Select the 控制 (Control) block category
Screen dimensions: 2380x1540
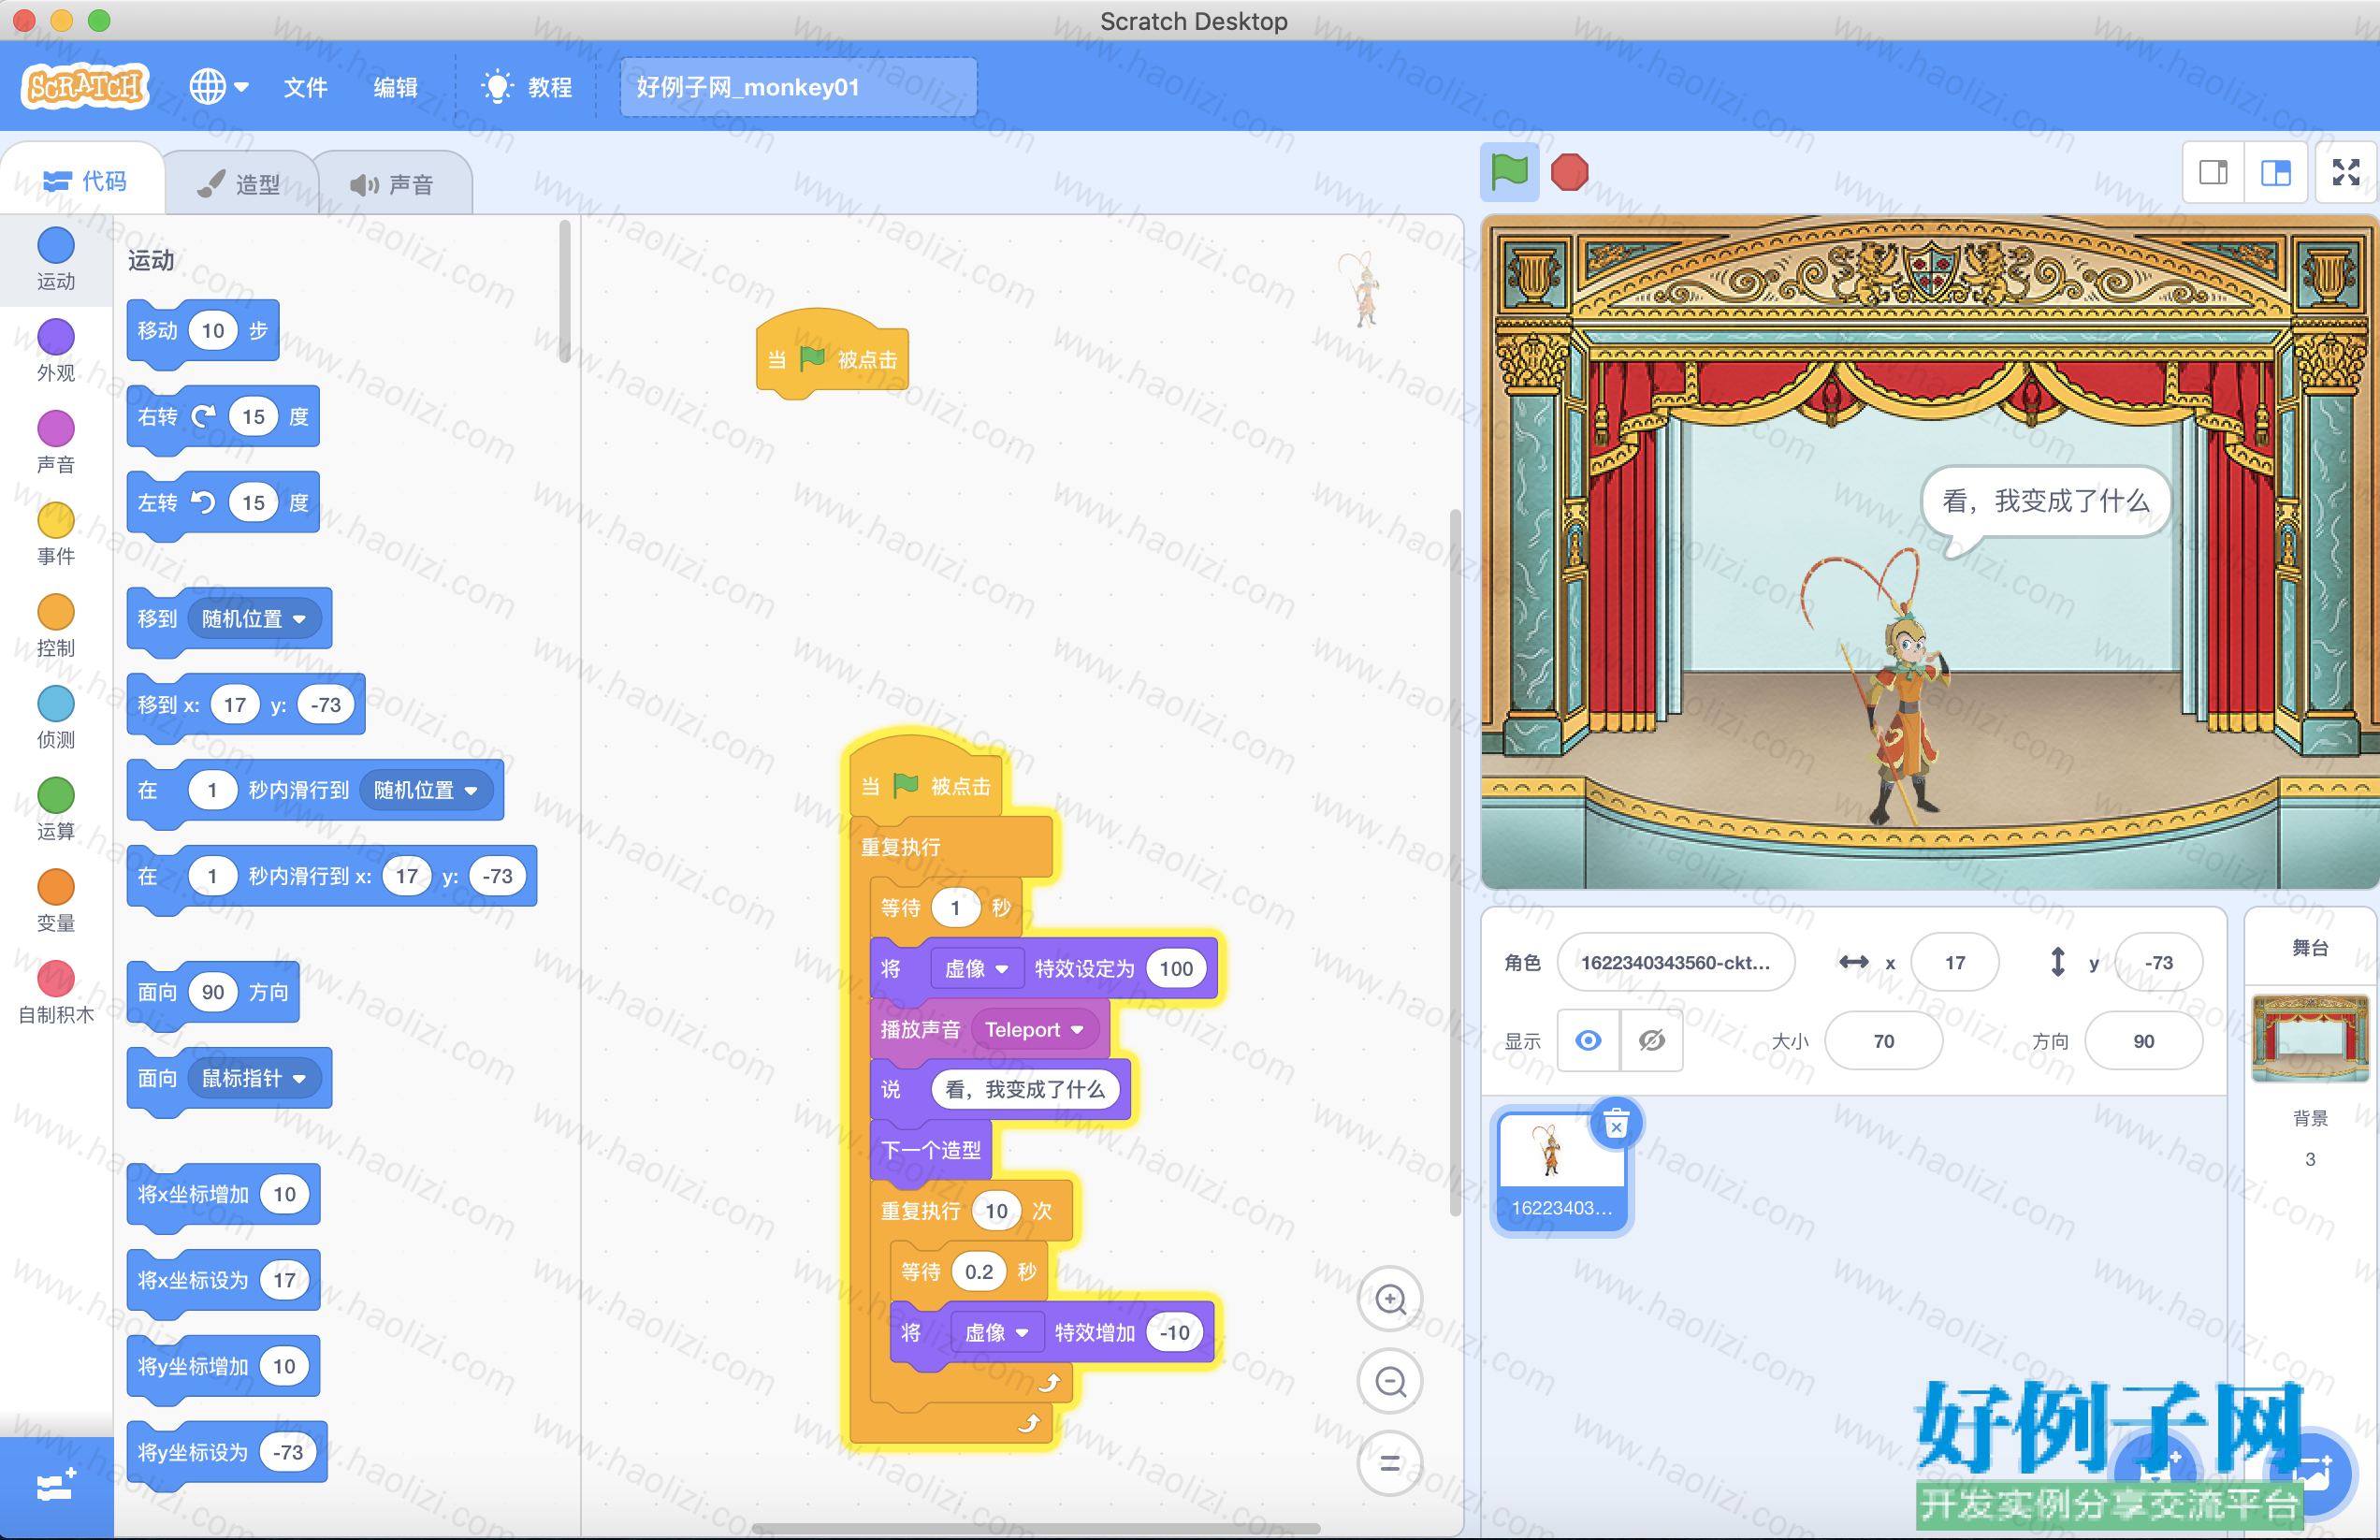pos(56,627)
